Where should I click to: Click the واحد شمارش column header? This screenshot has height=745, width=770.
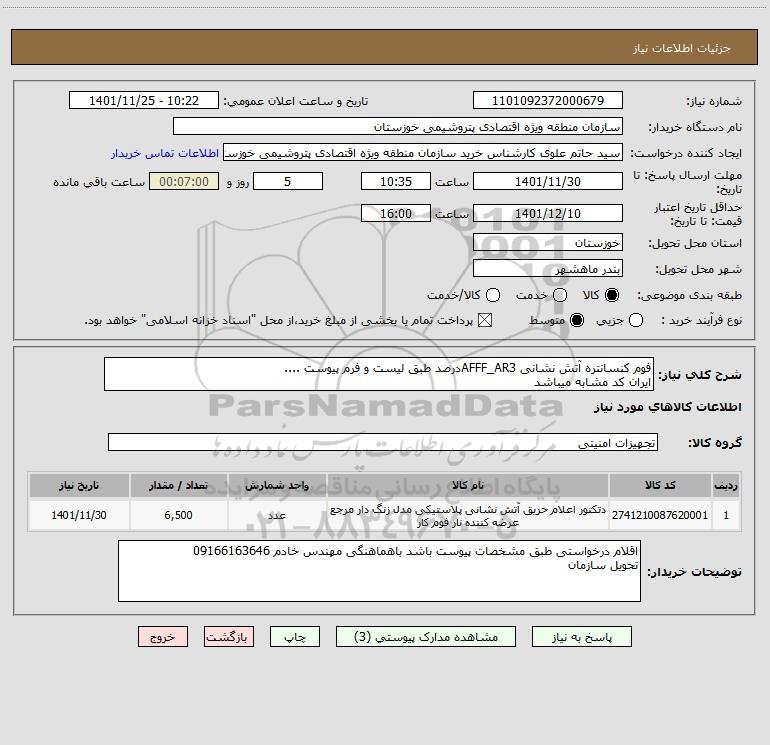(x=277, y=485)
